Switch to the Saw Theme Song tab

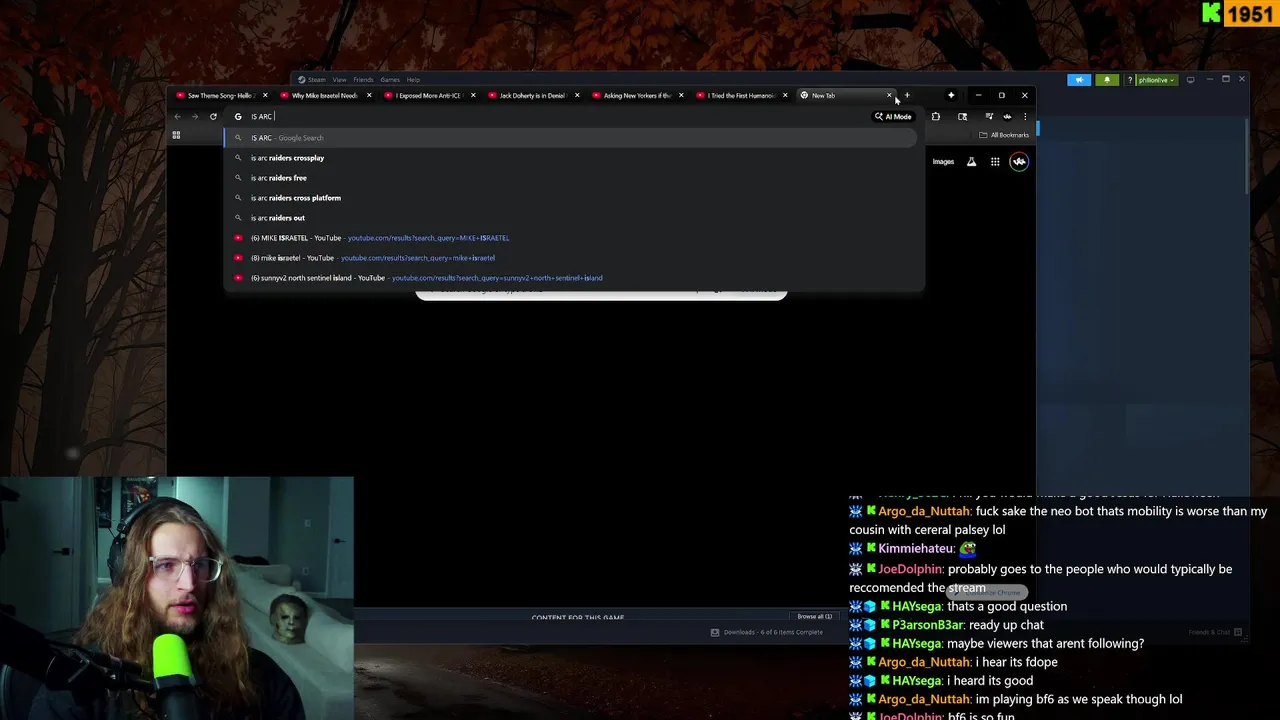coord(220,95)
